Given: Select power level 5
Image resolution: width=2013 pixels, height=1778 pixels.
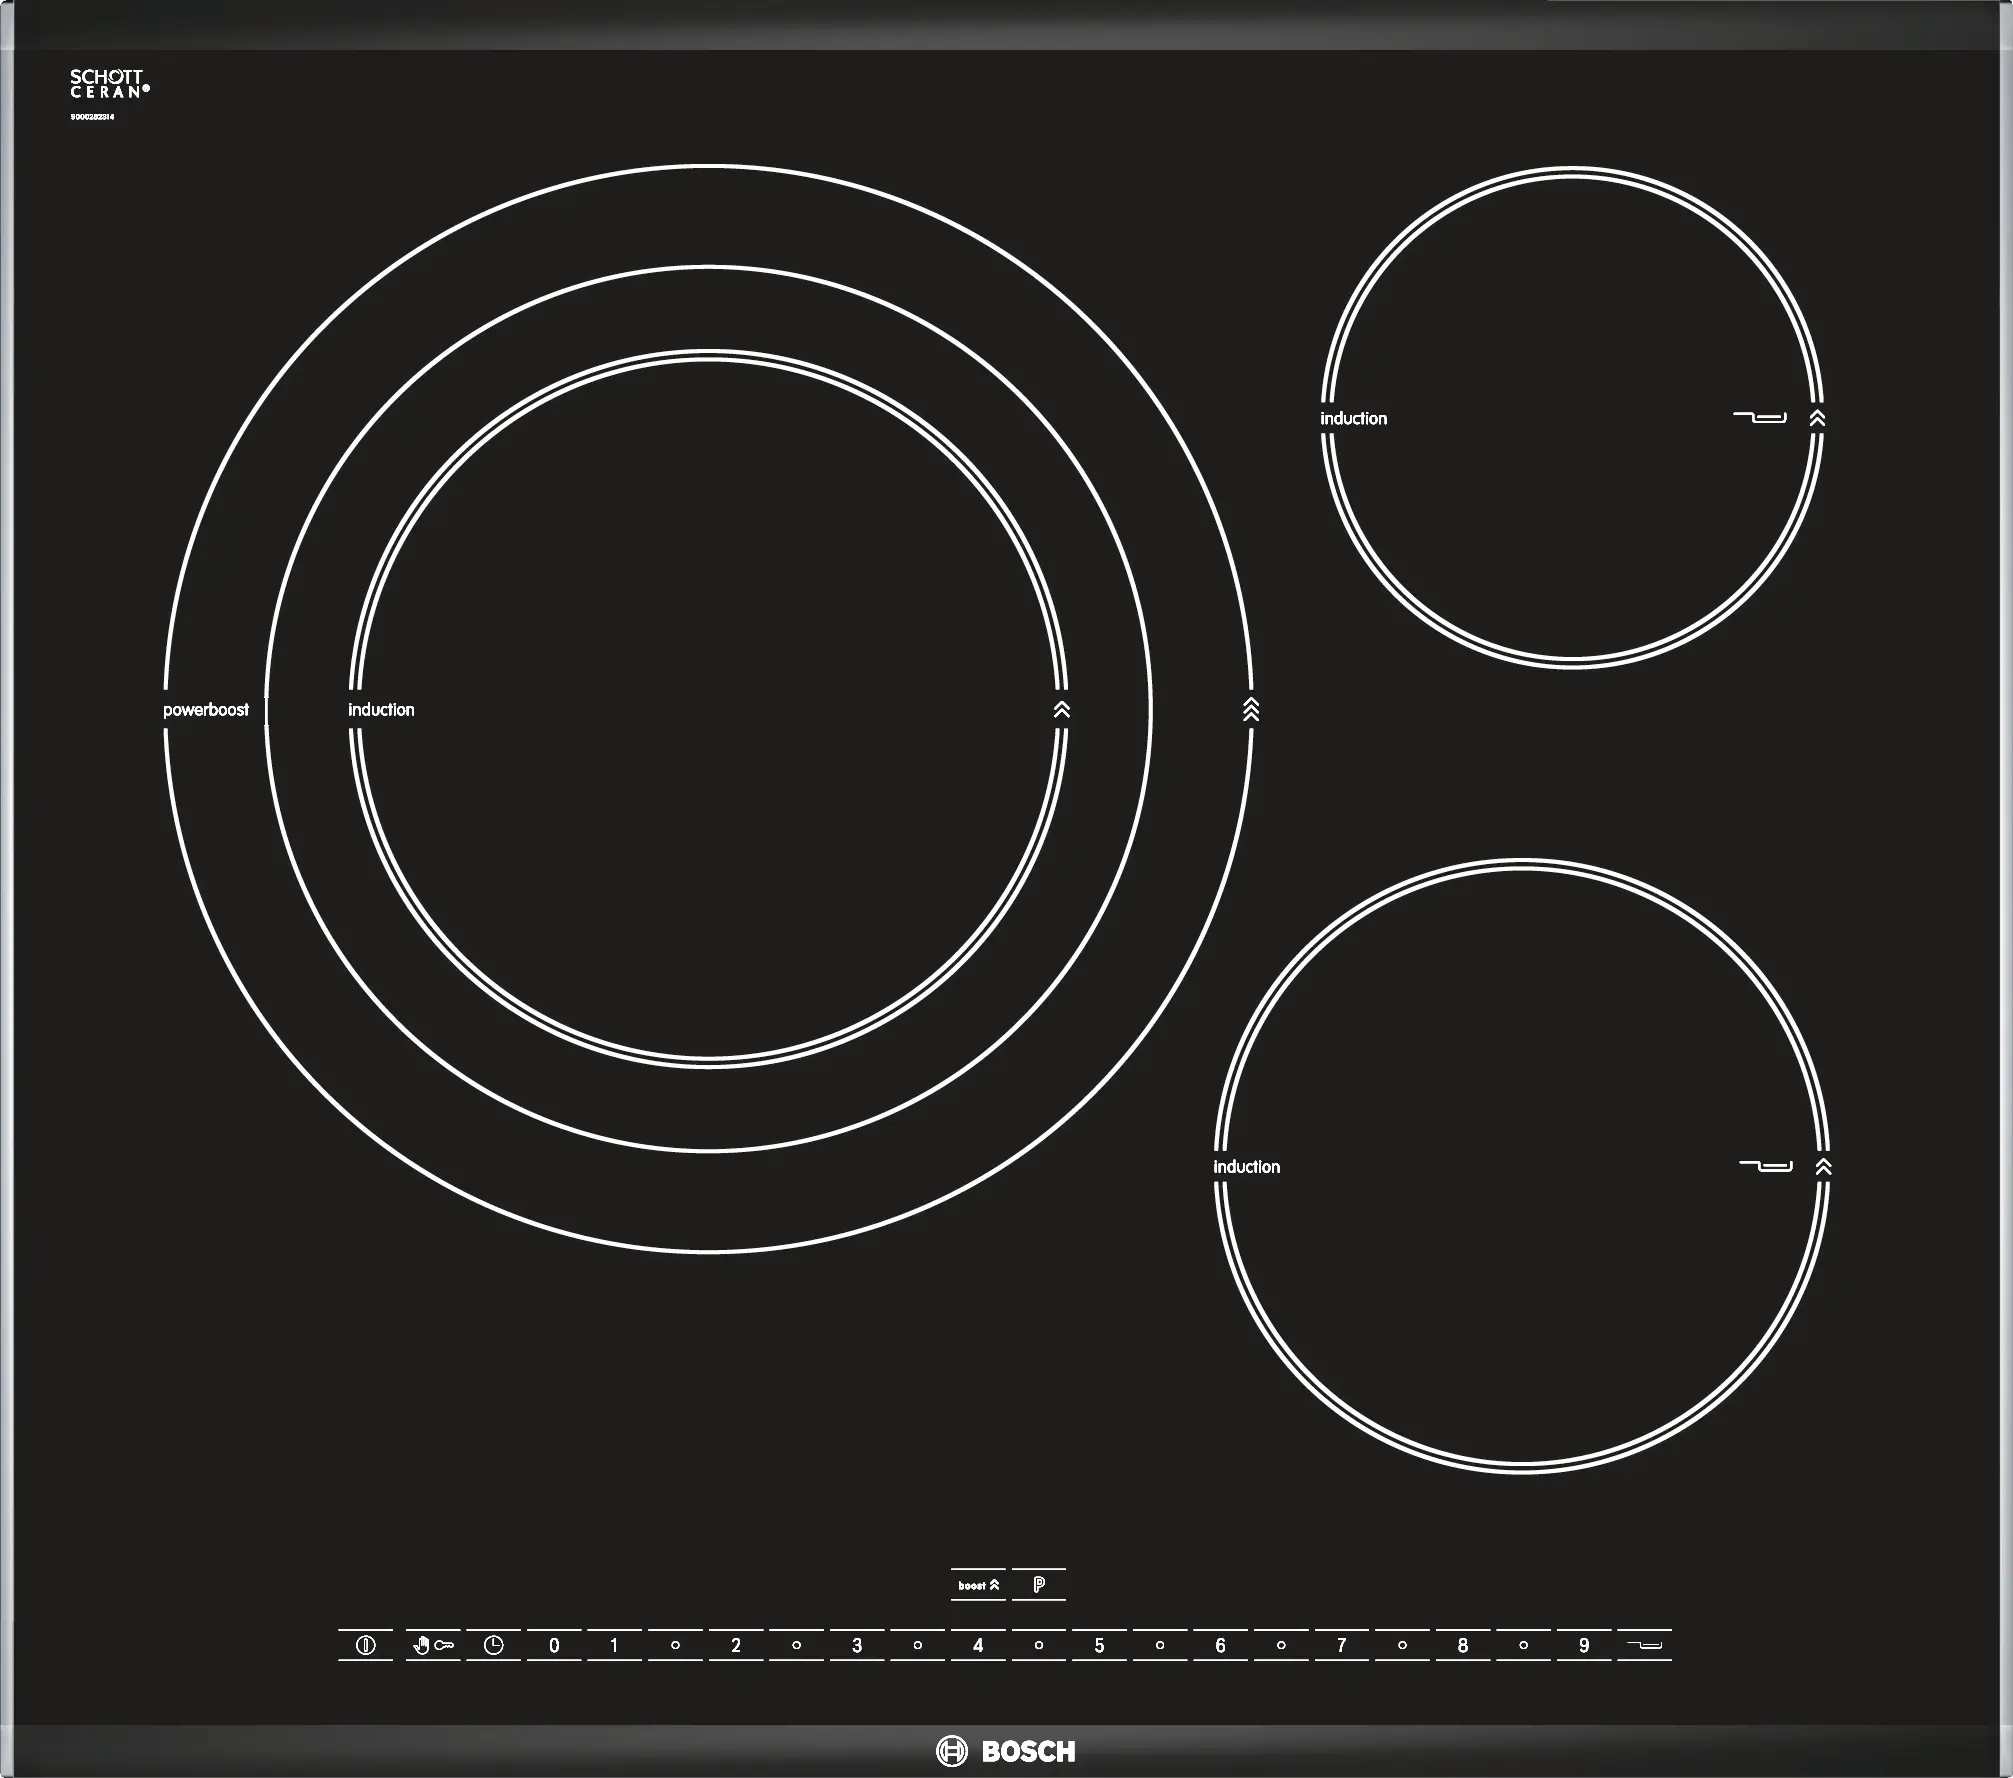Looking at the screenshot, I should [x=1099, y=1645].
